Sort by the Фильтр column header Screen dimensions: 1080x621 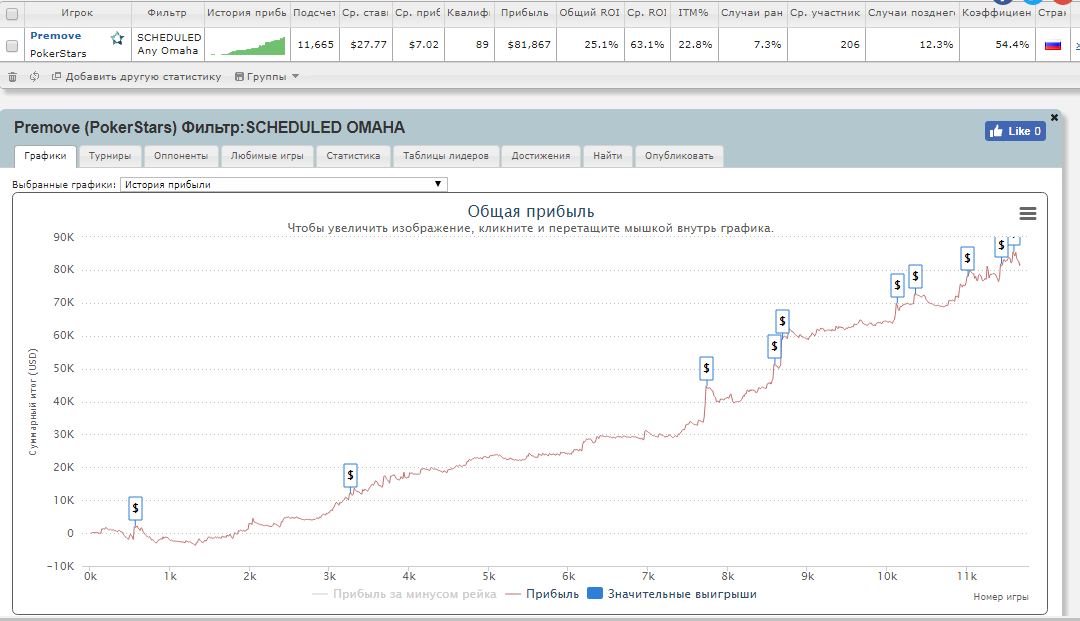click(x=167, y=13)
